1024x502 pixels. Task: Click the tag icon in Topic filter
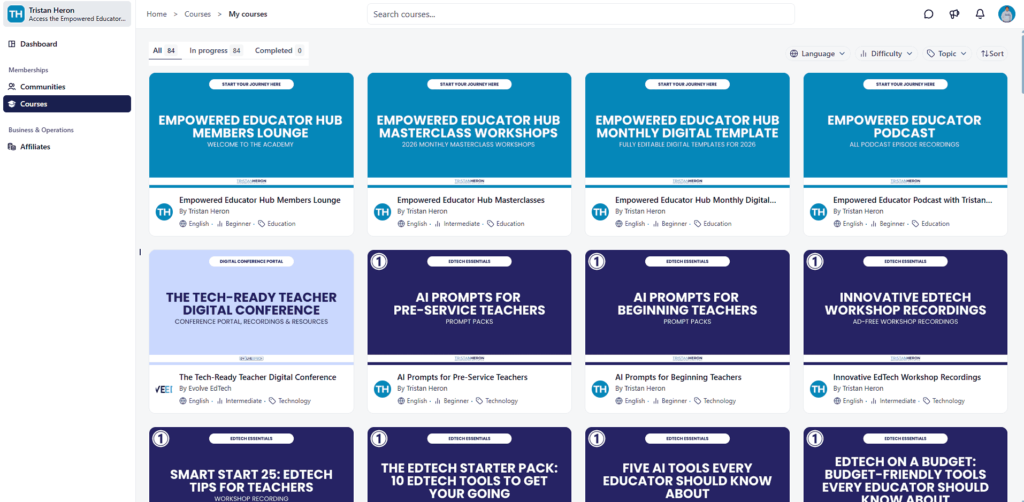pyautogui.click(x=931, y=54)
